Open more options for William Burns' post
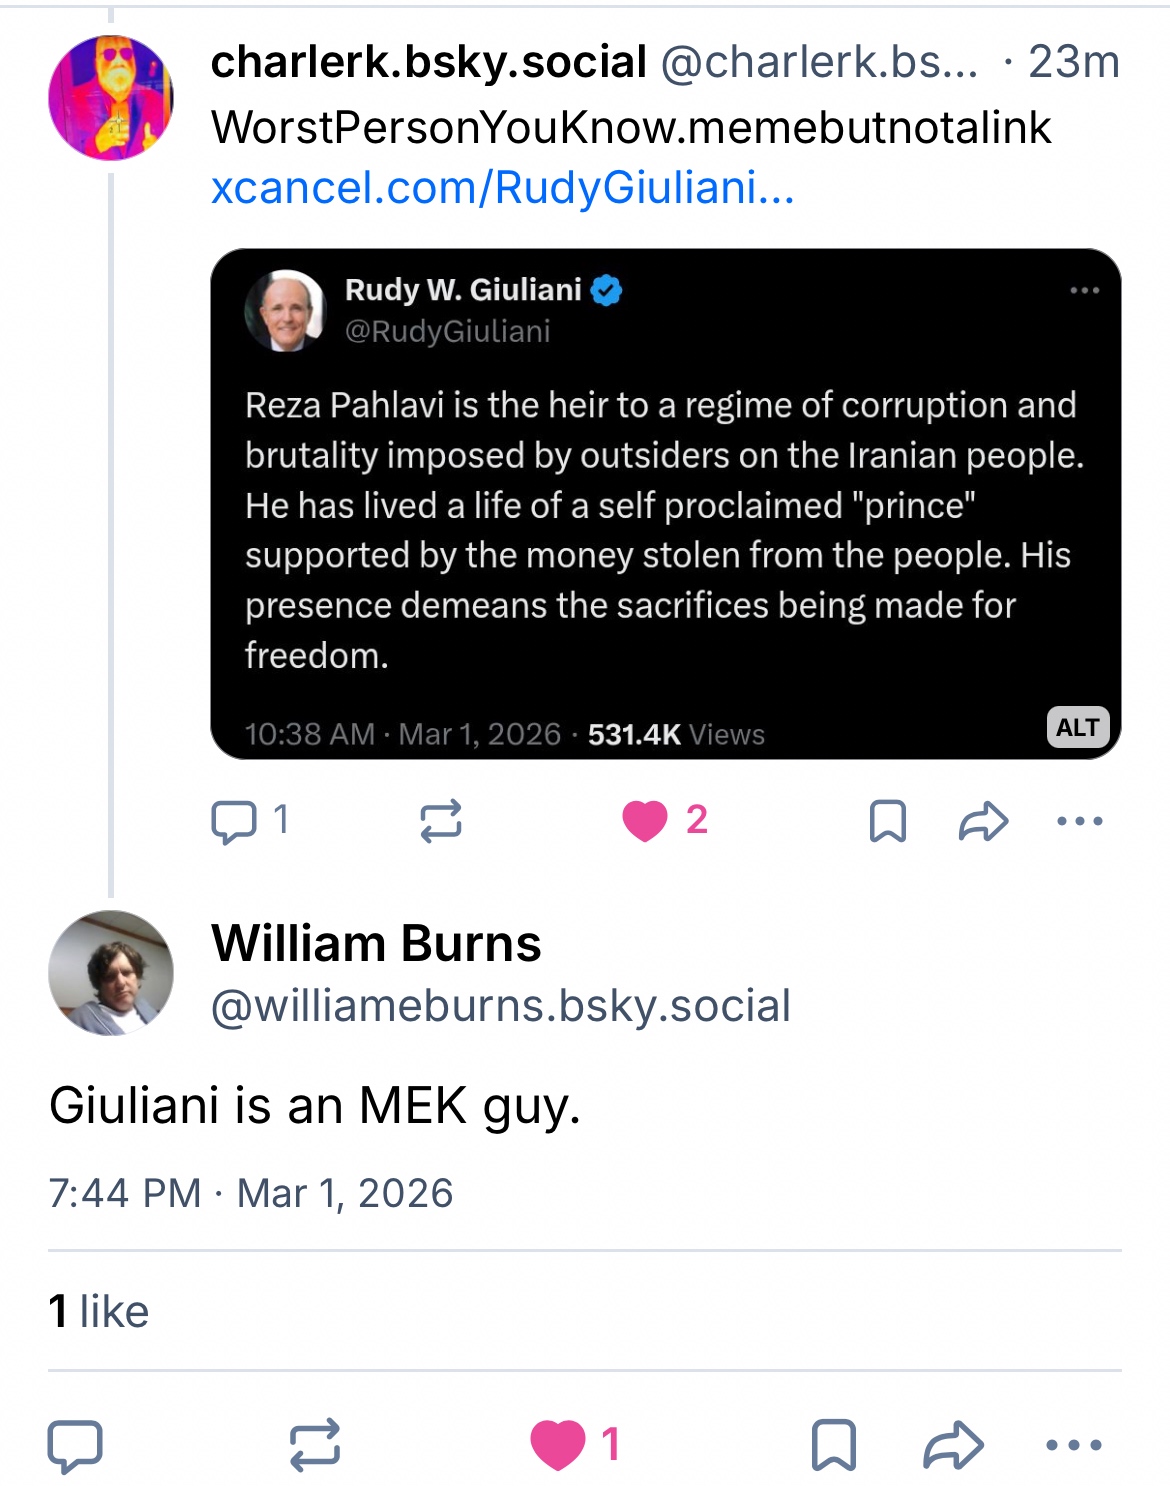The width and height of the screenshot is (1170, 1486). (x=1073, y=1445)
